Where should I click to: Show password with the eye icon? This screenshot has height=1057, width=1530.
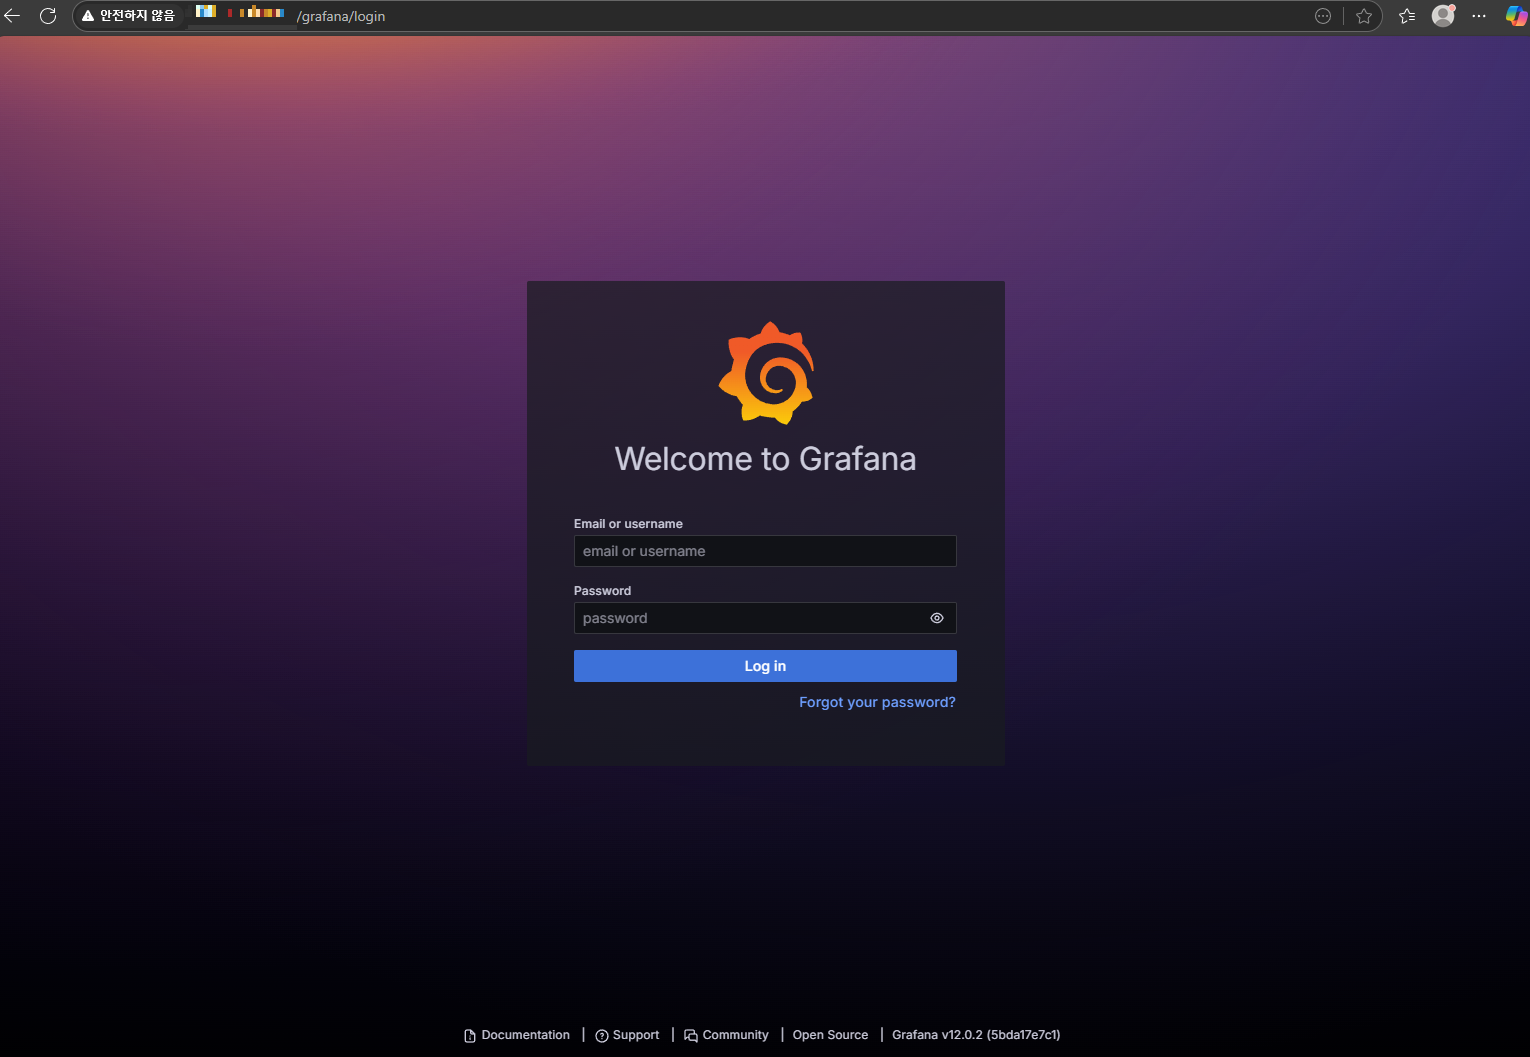[x=937, y=618]
